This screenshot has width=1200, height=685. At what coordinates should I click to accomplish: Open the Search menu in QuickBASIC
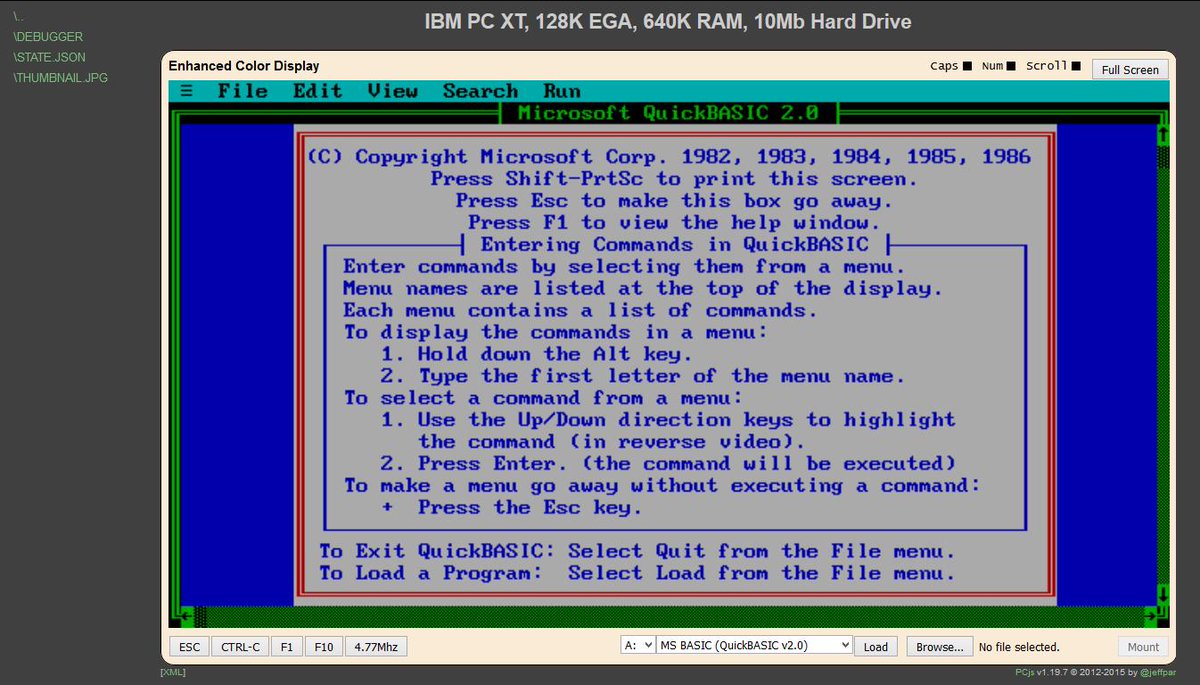(x=480, y=91)
